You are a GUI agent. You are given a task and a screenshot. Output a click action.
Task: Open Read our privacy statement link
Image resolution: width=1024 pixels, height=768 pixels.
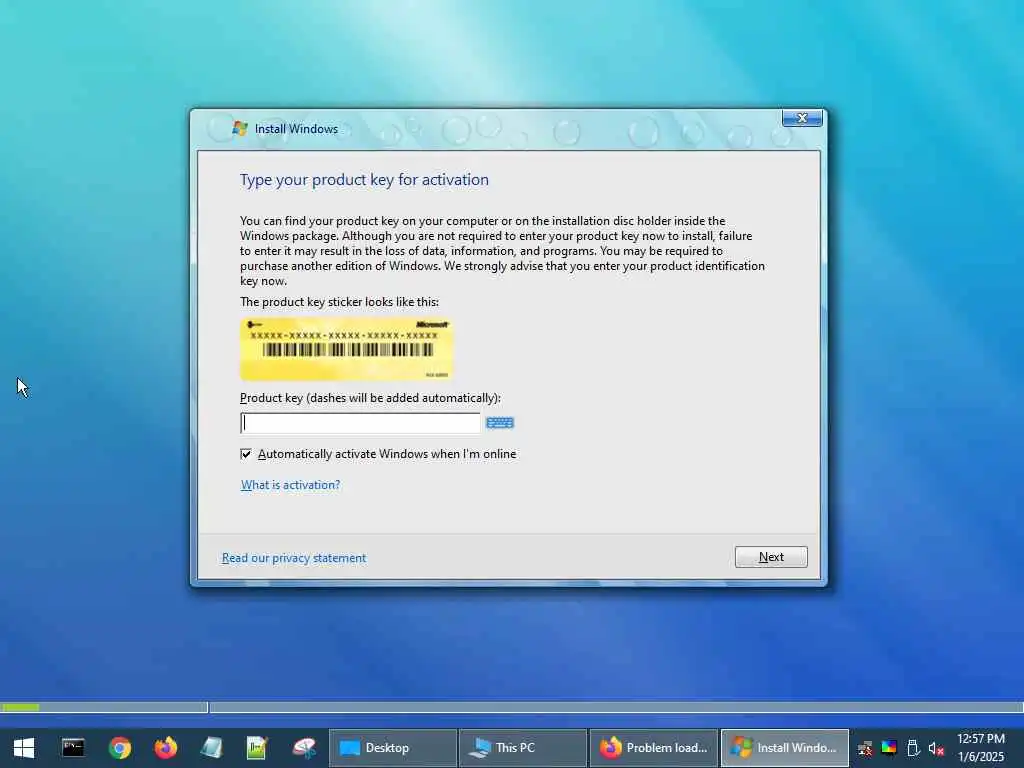[x=294, y=558]
